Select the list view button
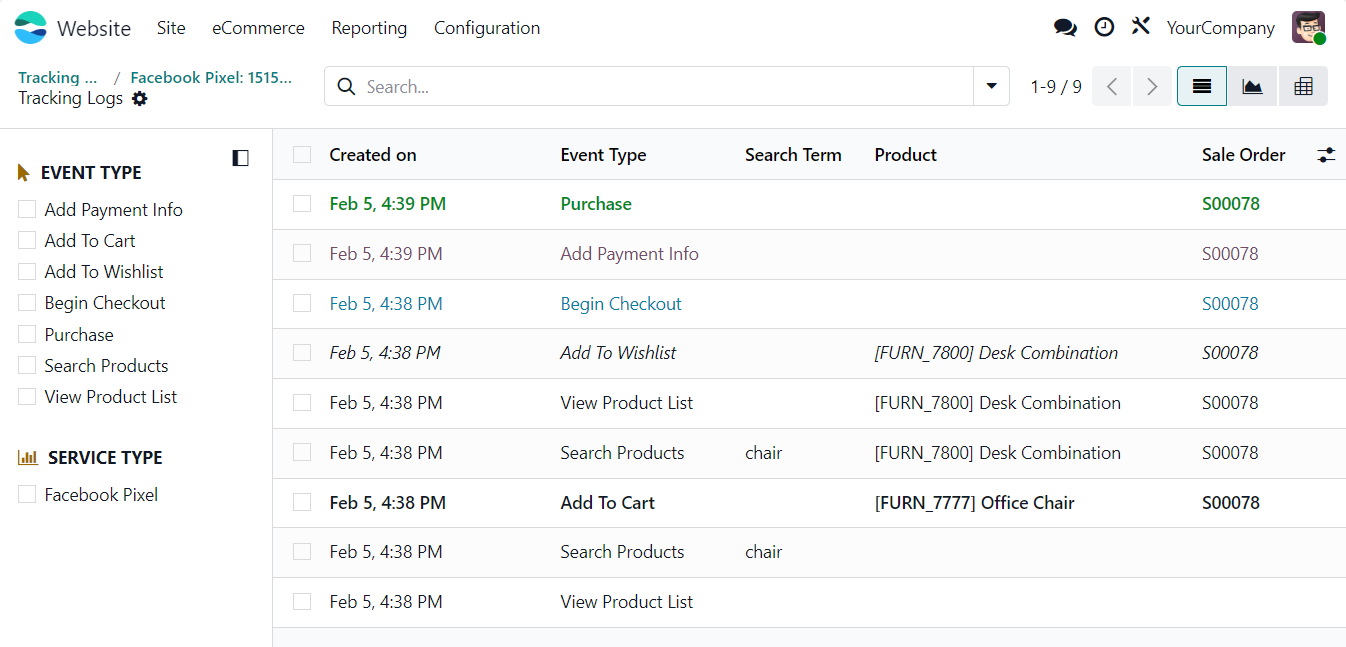 [x=1202, y=87]
